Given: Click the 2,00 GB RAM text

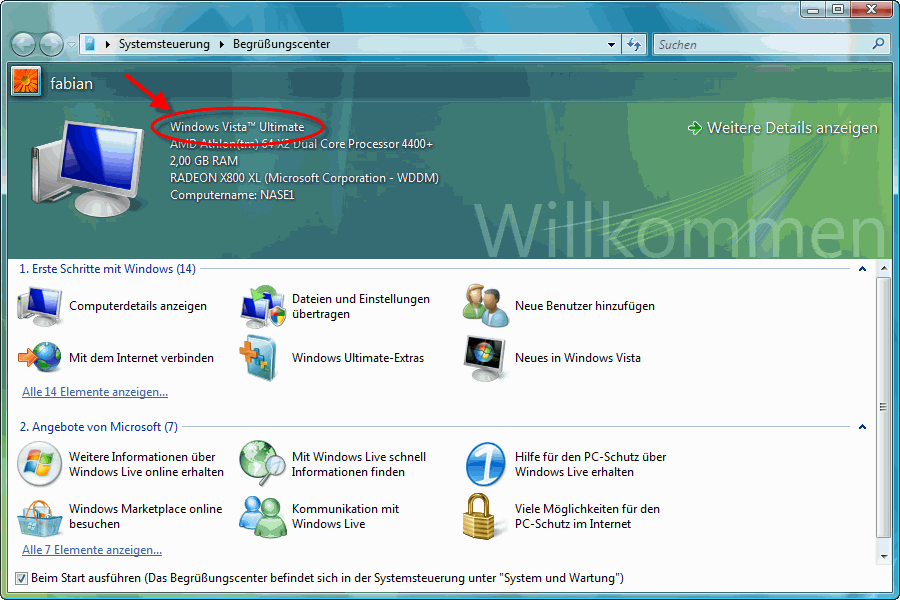Looking at the screenshot, I should click(204, 161).
